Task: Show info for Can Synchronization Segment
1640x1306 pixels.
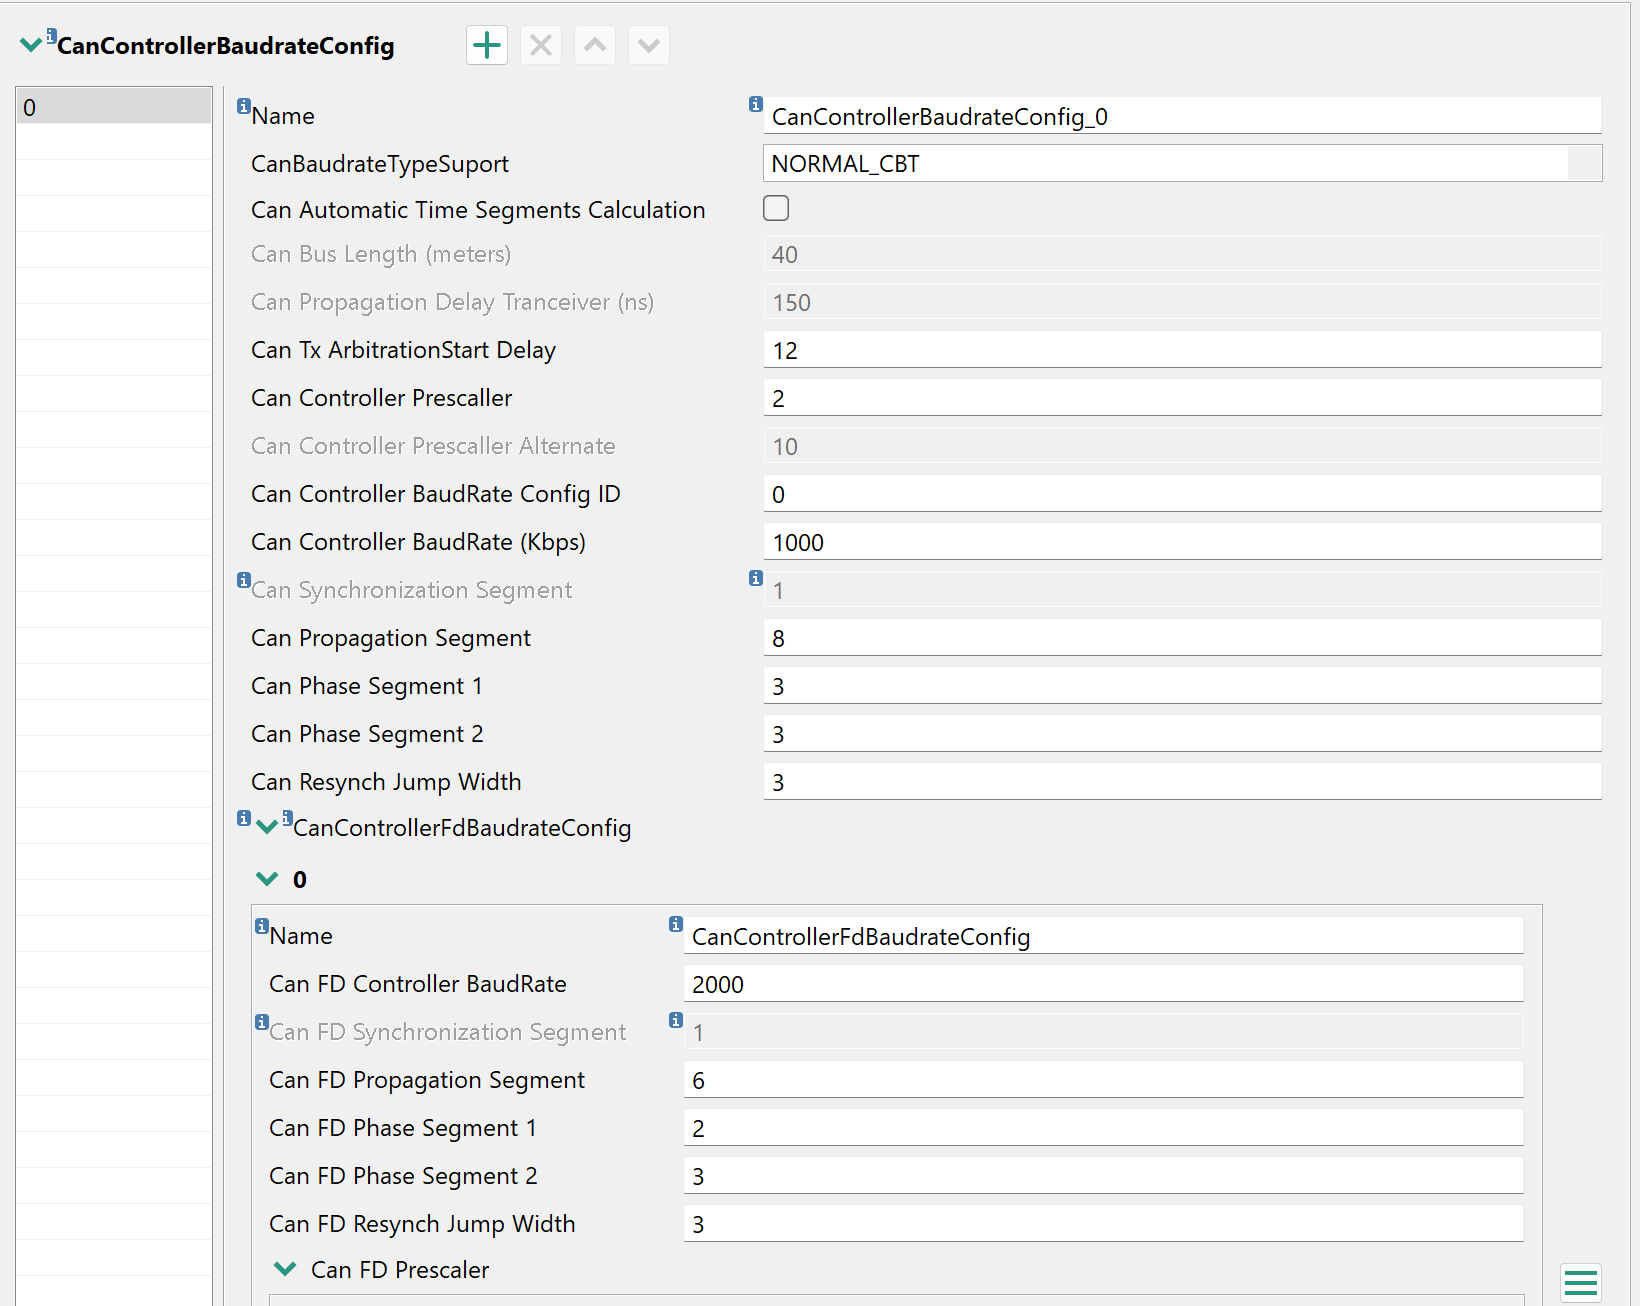Action: (244, 579)
